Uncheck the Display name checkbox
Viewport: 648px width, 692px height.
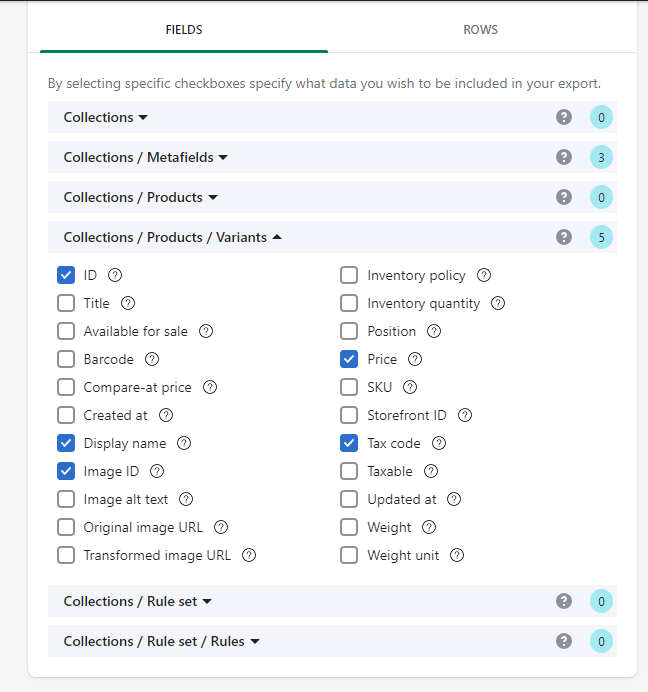pos(66,443)
